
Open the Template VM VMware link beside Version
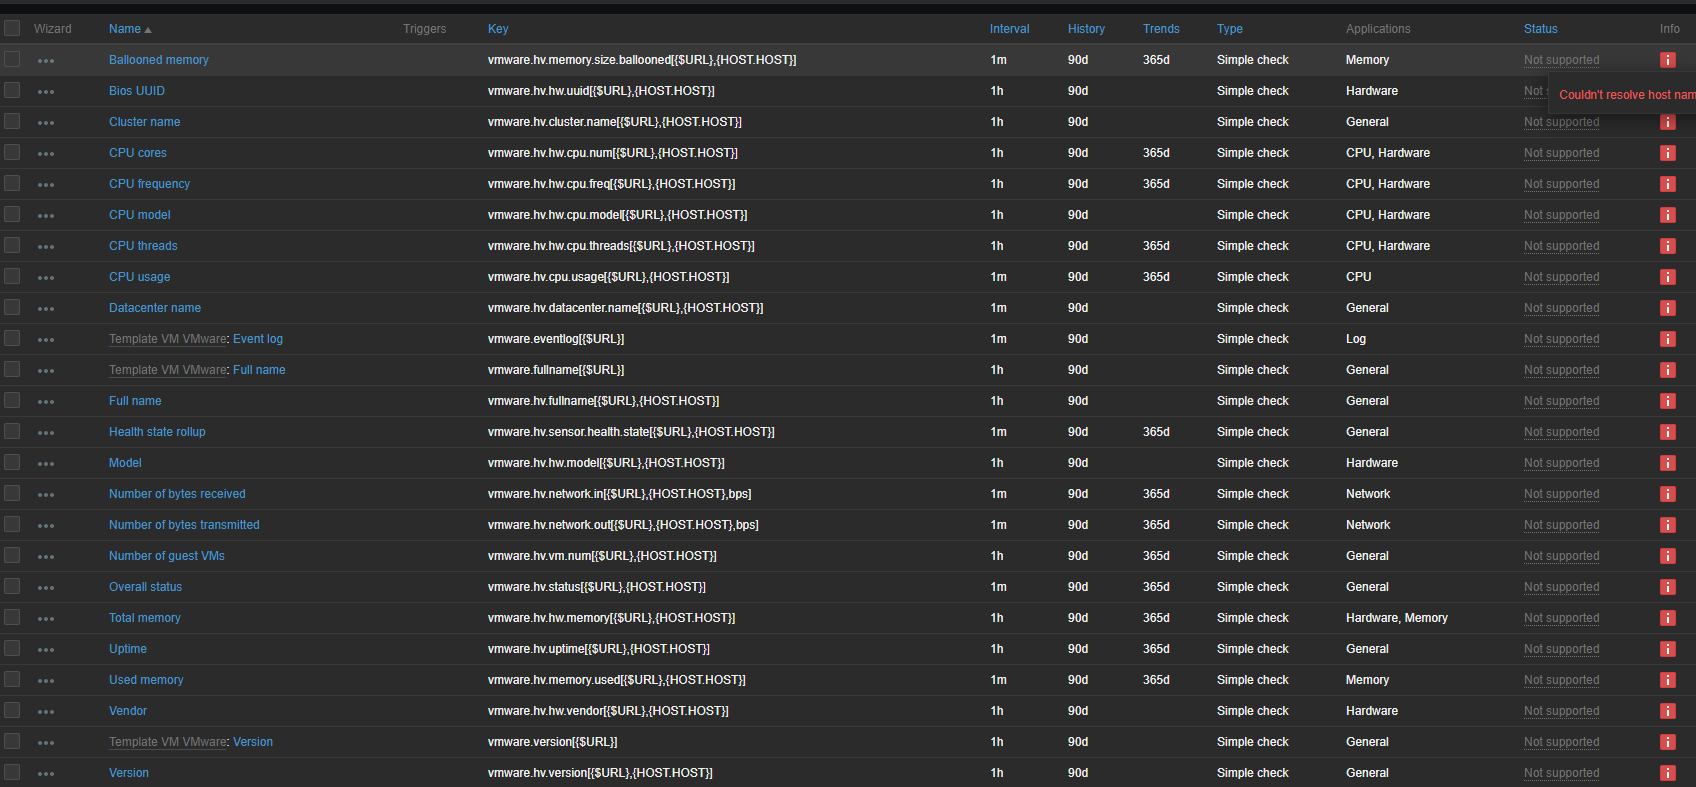coord(168,742)
